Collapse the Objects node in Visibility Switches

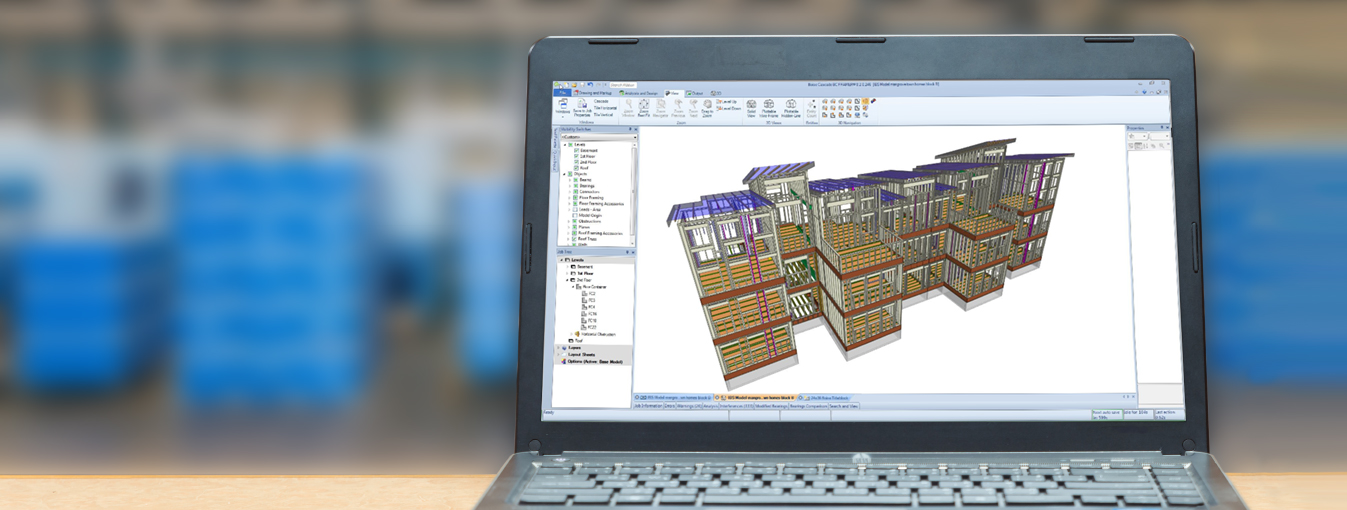point(565,174)
